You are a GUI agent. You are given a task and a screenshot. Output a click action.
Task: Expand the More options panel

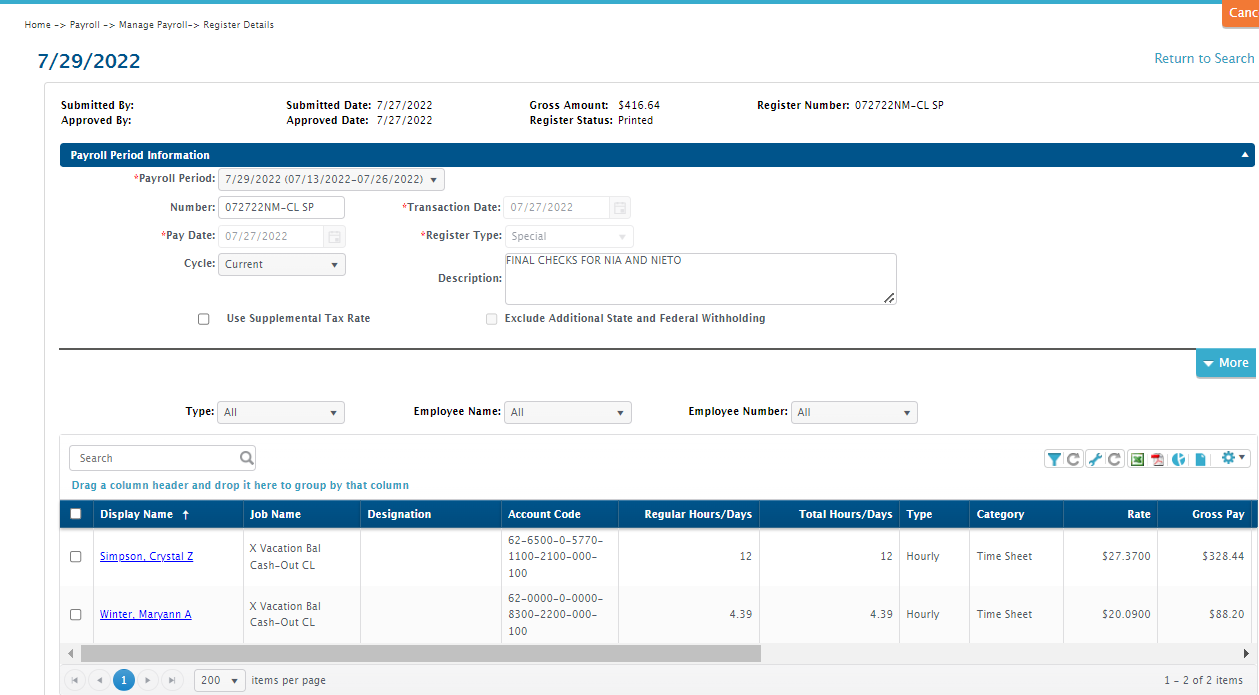(x=1226, y=363)
